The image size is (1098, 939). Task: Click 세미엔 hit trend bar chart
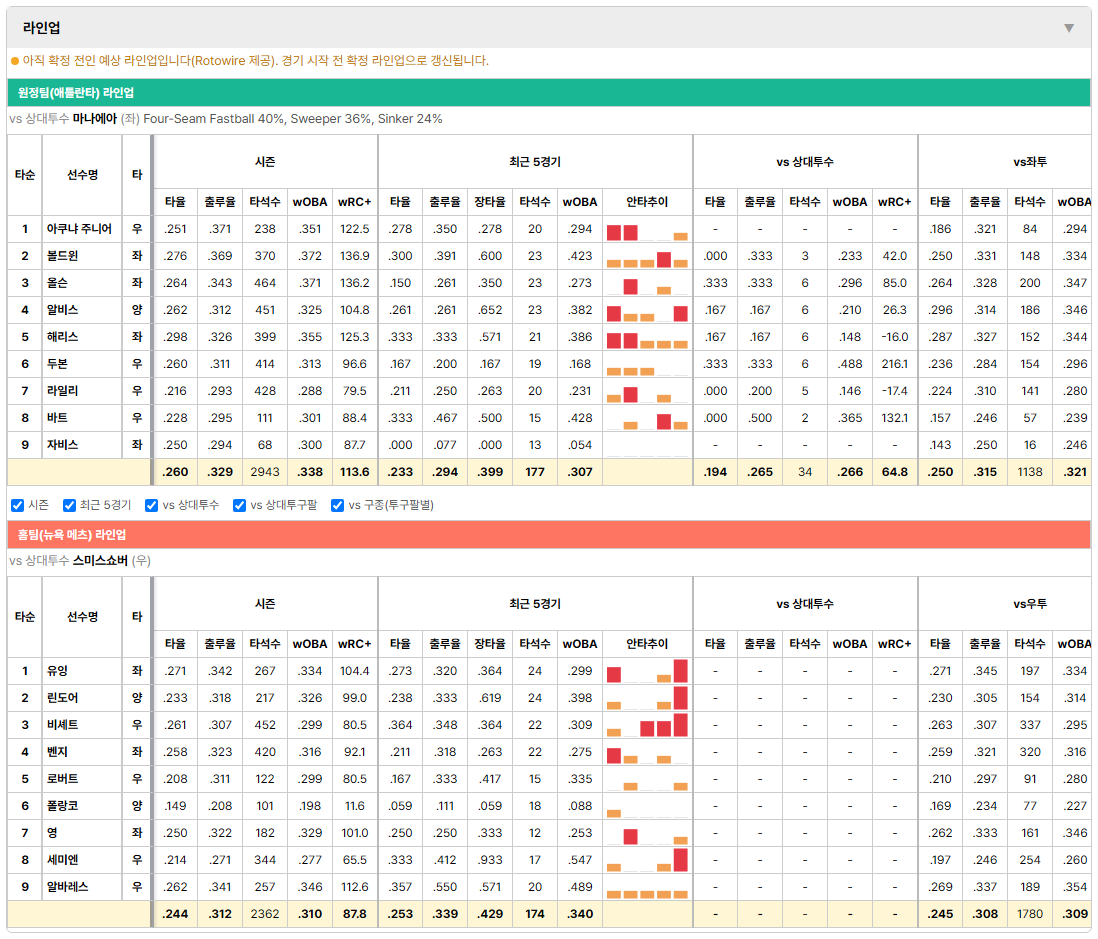647,860
